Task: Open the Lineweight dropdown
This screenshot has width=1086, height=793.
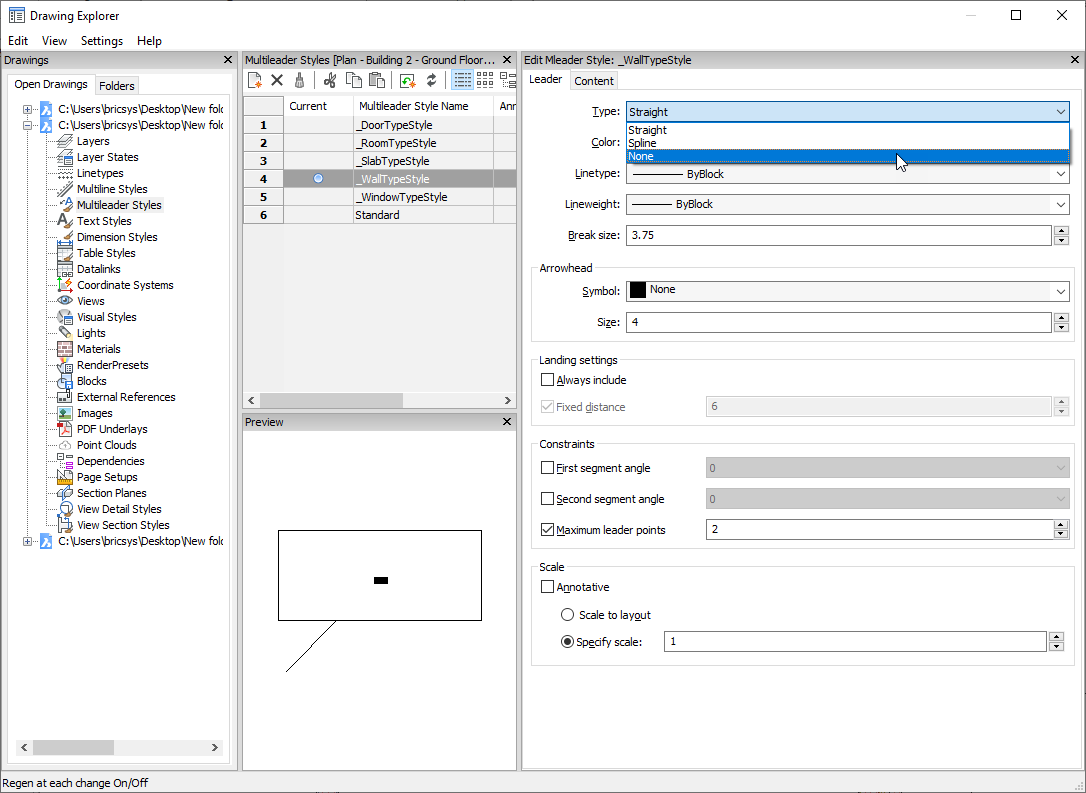Action: point(847,204)
